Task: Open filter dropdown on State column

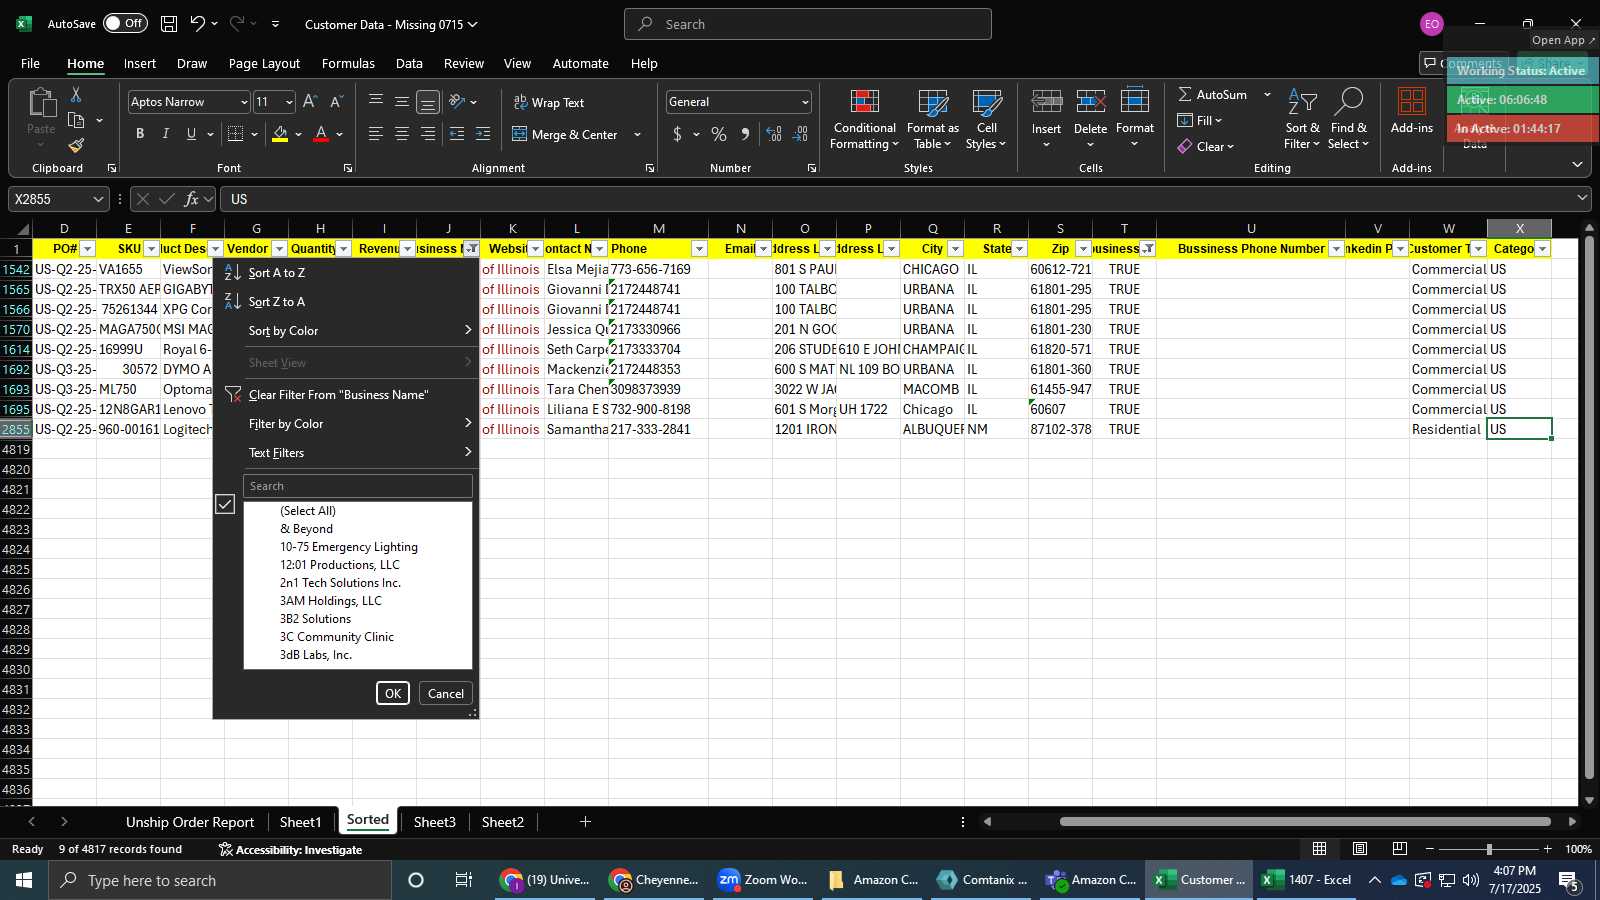Action: click(x=1019, y=249)
